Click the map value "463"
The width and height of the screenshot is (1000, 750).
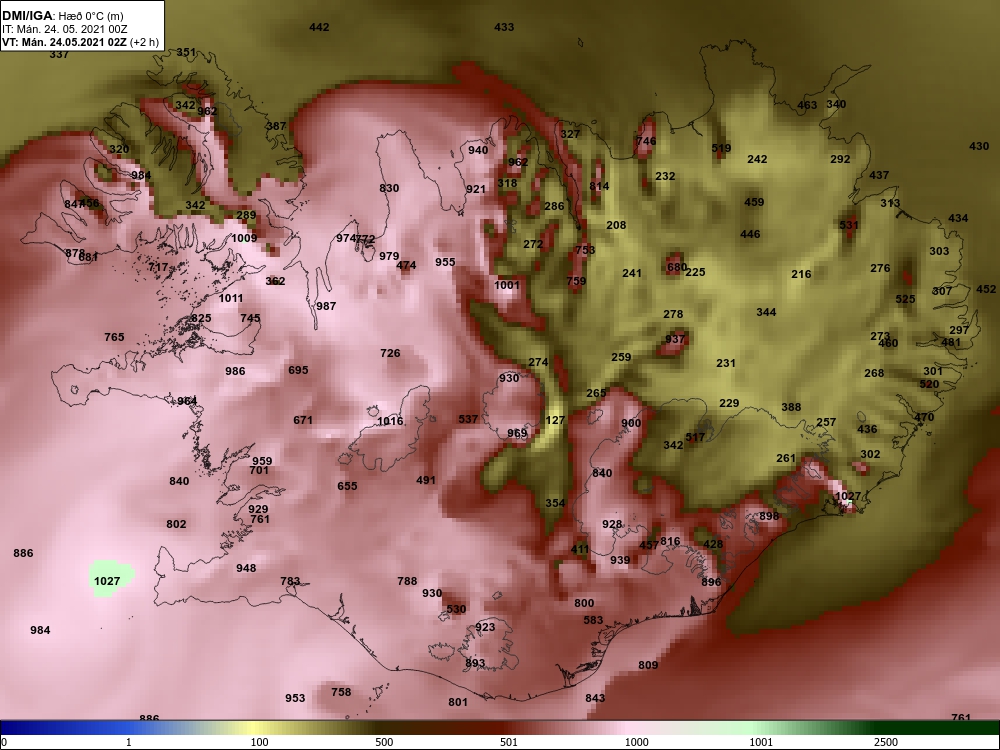click(807, 105)
